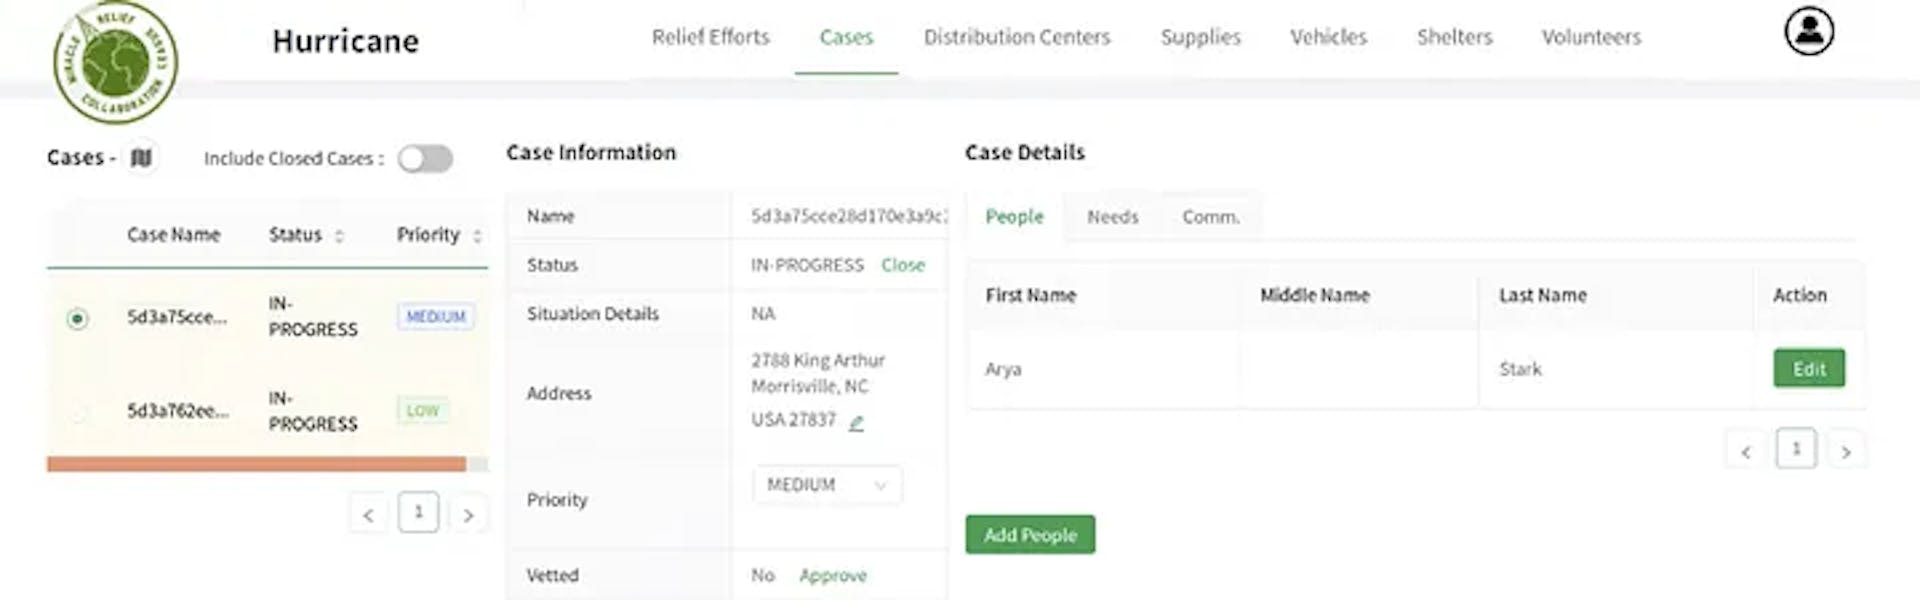This screenshot has width=1920, height=600.
Task: Sort cases by Priority column
Action: [x=477, y=236]
